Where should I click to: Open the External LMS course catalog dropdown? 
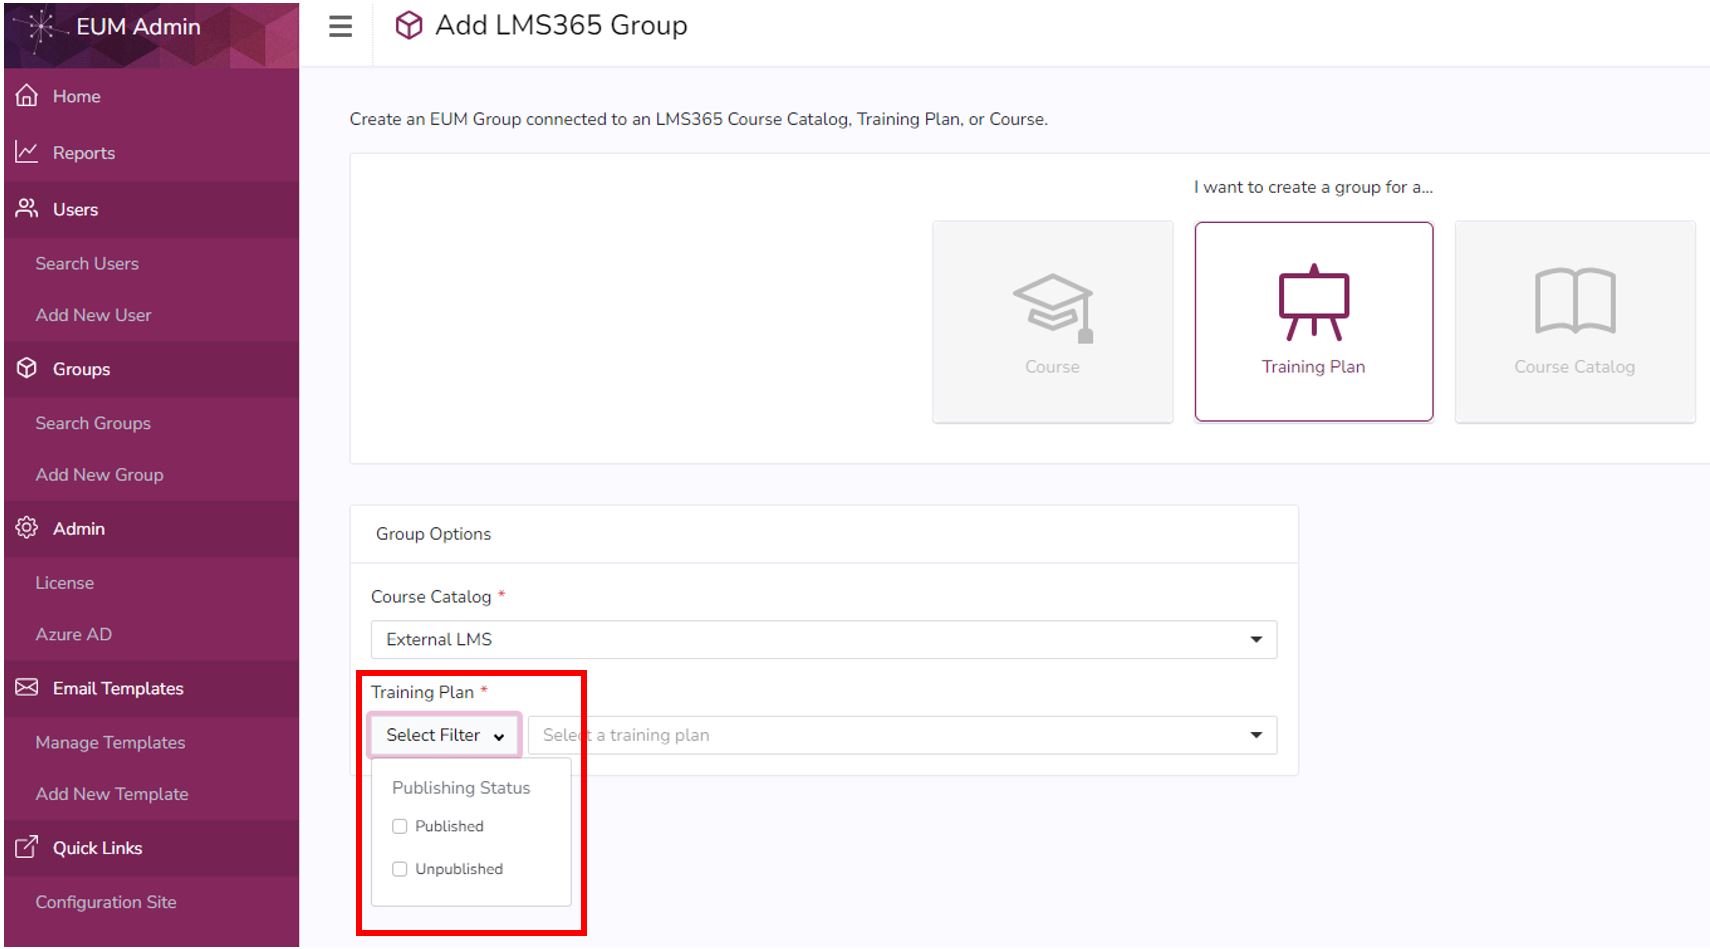pos(824,639)
